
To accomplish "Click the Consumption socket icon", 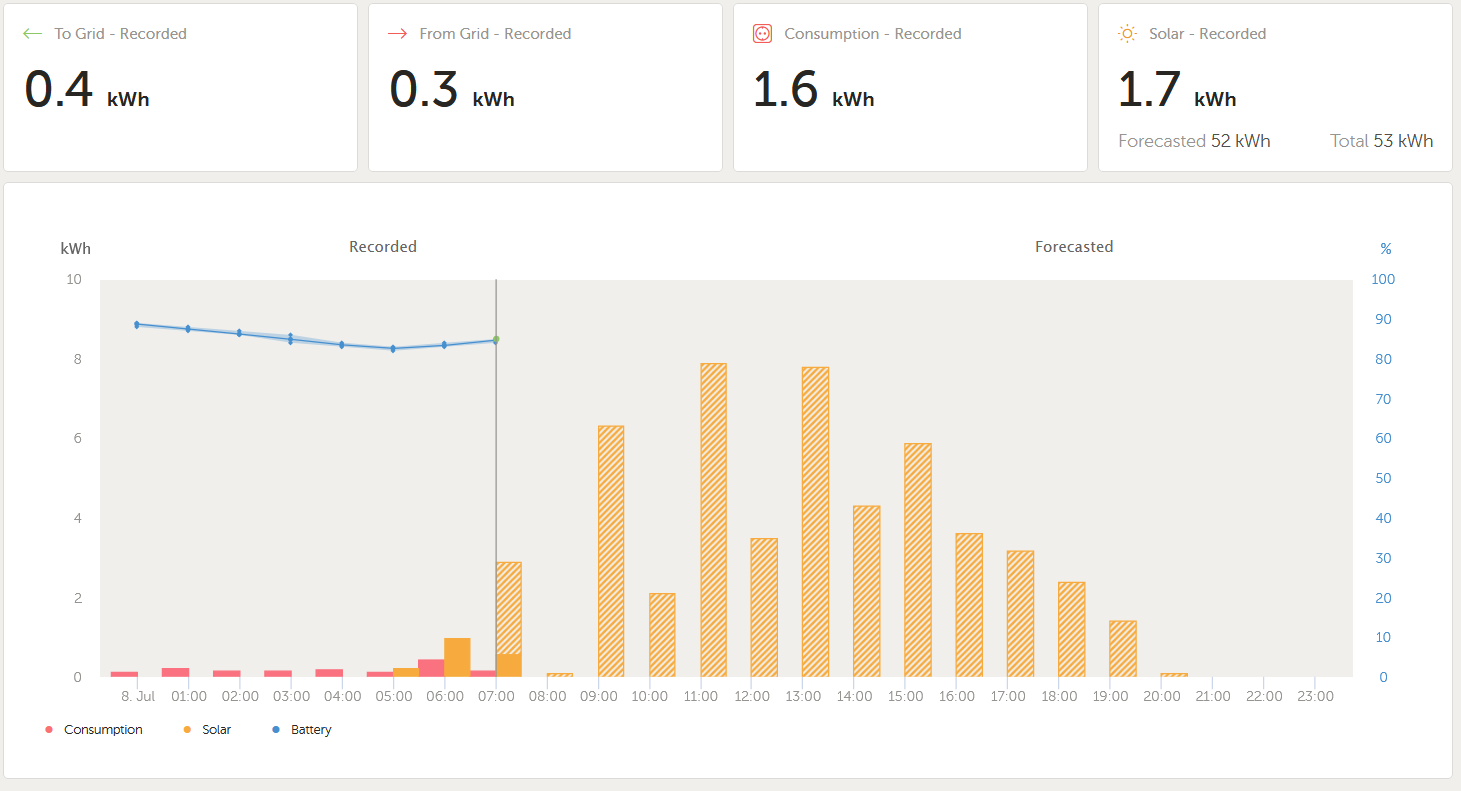I will coord(762,34).
